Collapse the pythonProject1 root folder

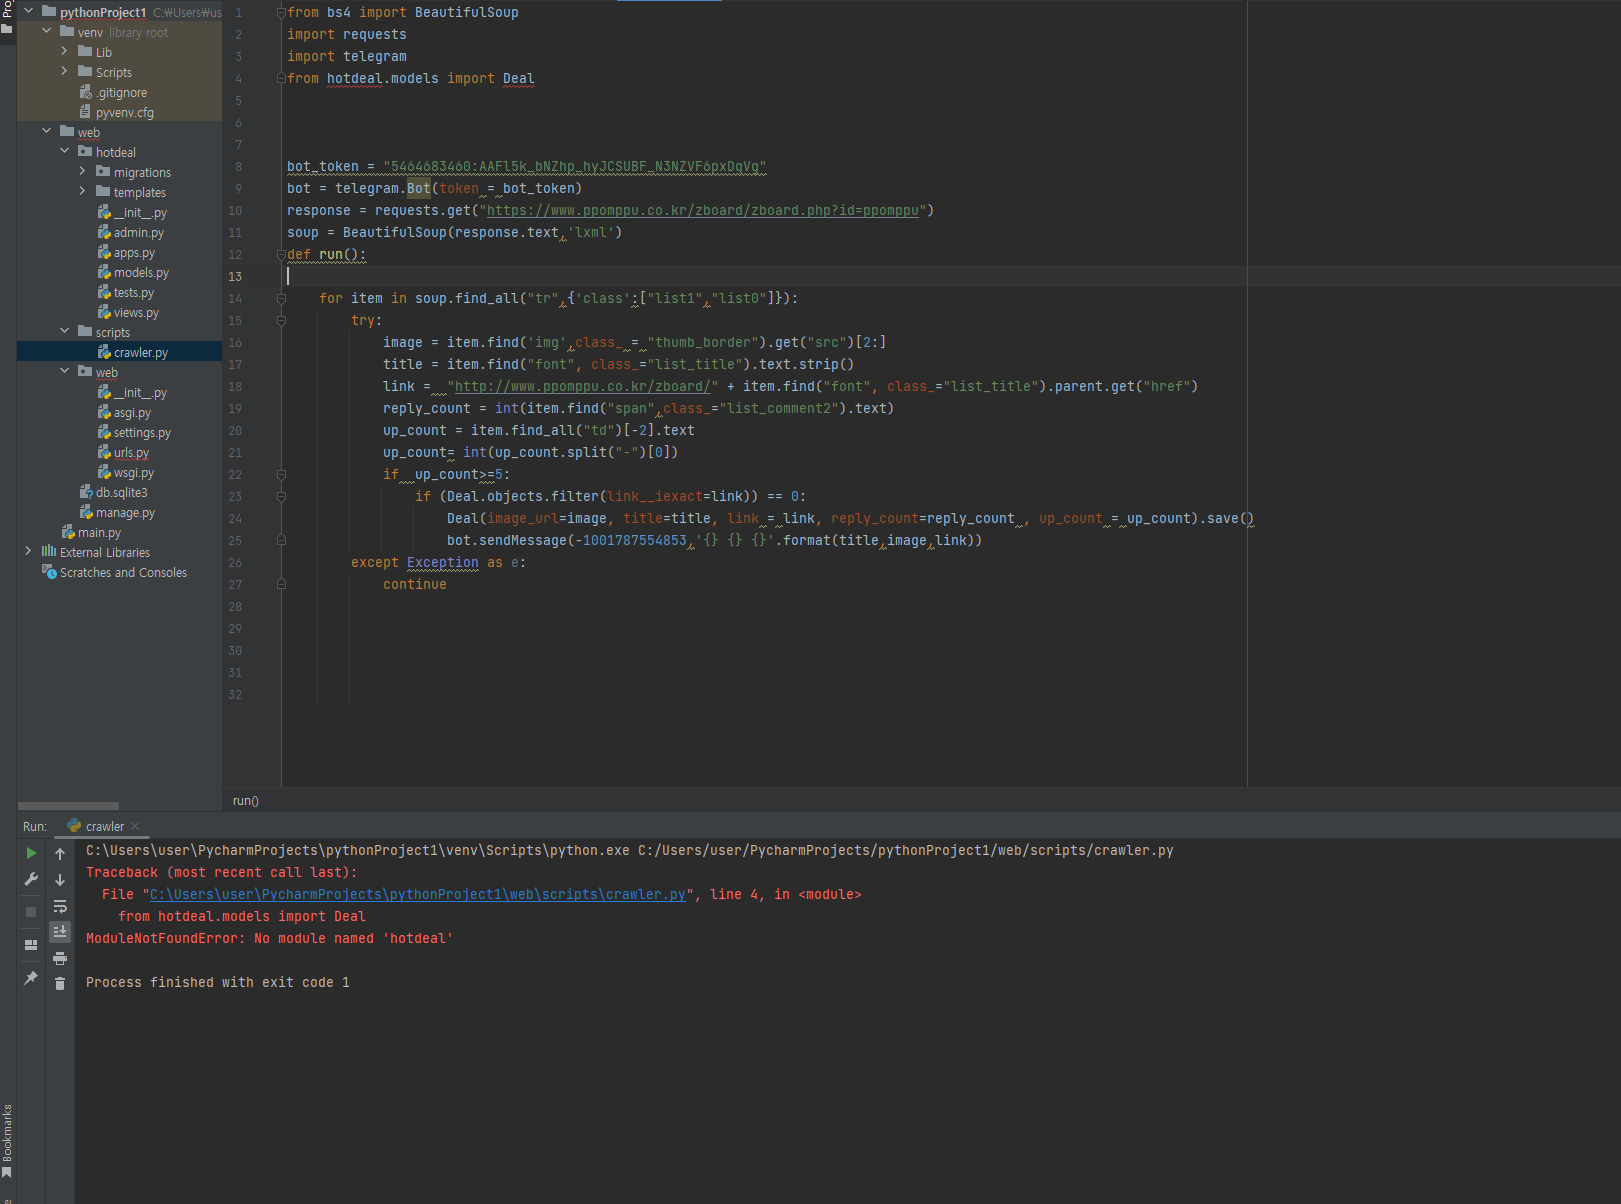point(29,12)
